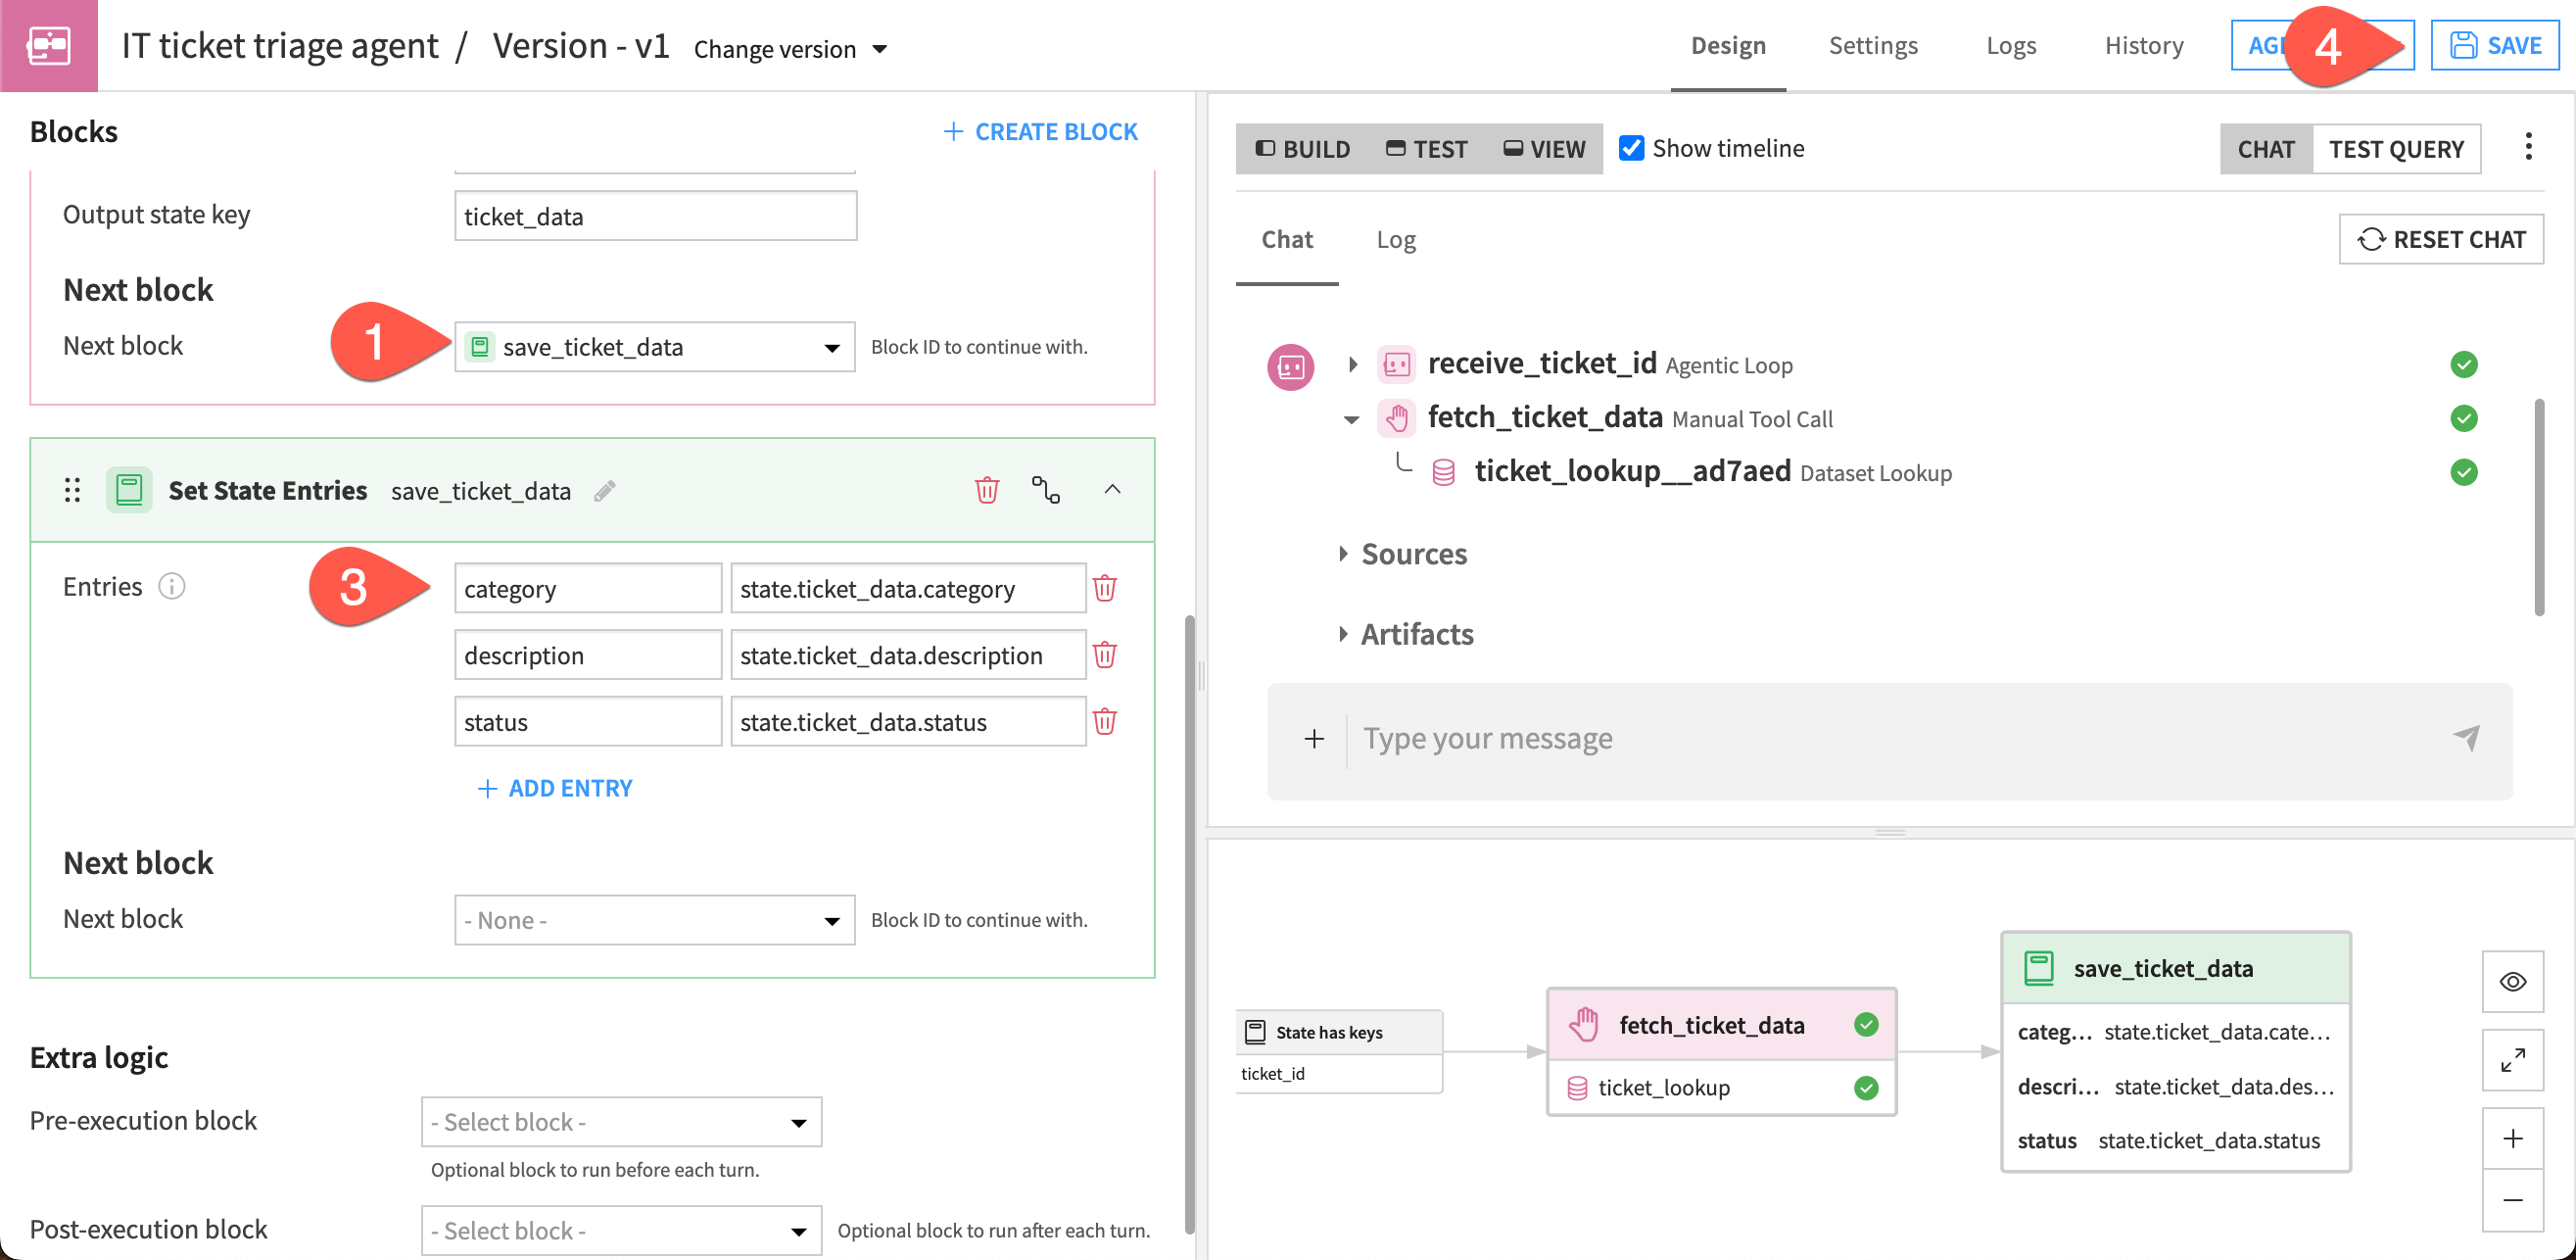This screenshot has width=2576, height=1260.
Task: Click the chat timeline vertical scrollbar
Action: coord(2538,507)
